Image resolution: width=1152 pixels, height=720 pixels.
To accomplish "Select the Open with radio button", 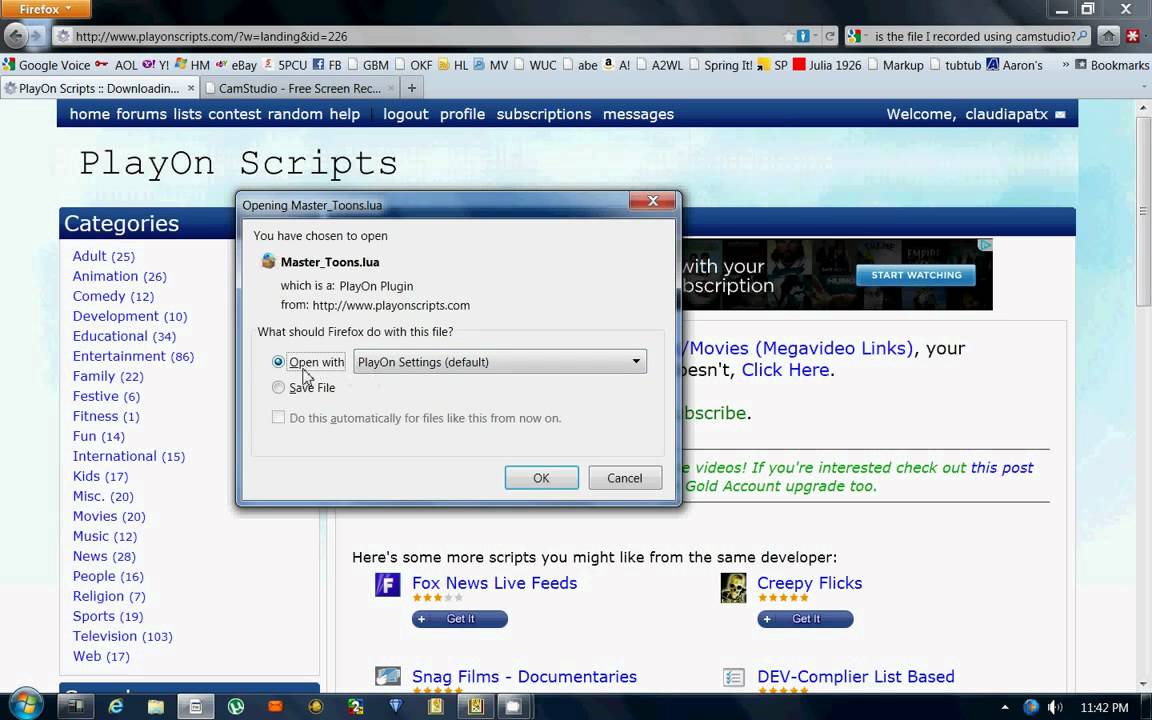I will pos(278,361).
